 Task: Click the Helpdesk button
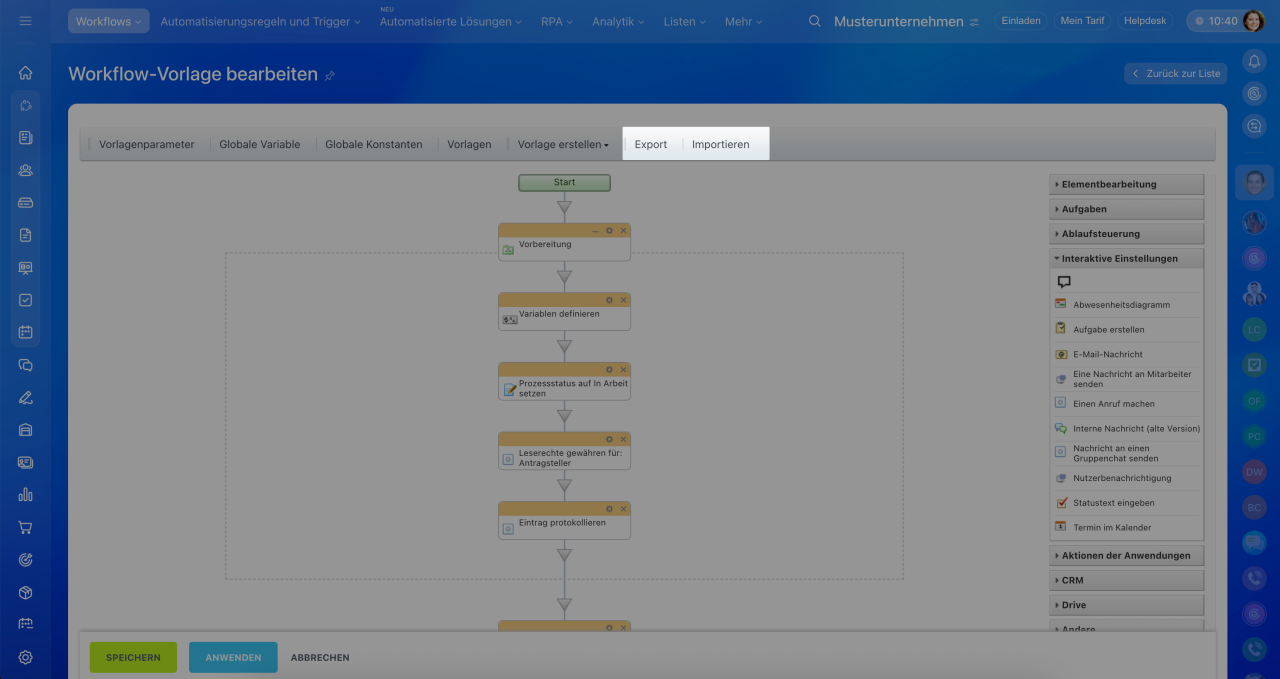(x=1145, y=20)
